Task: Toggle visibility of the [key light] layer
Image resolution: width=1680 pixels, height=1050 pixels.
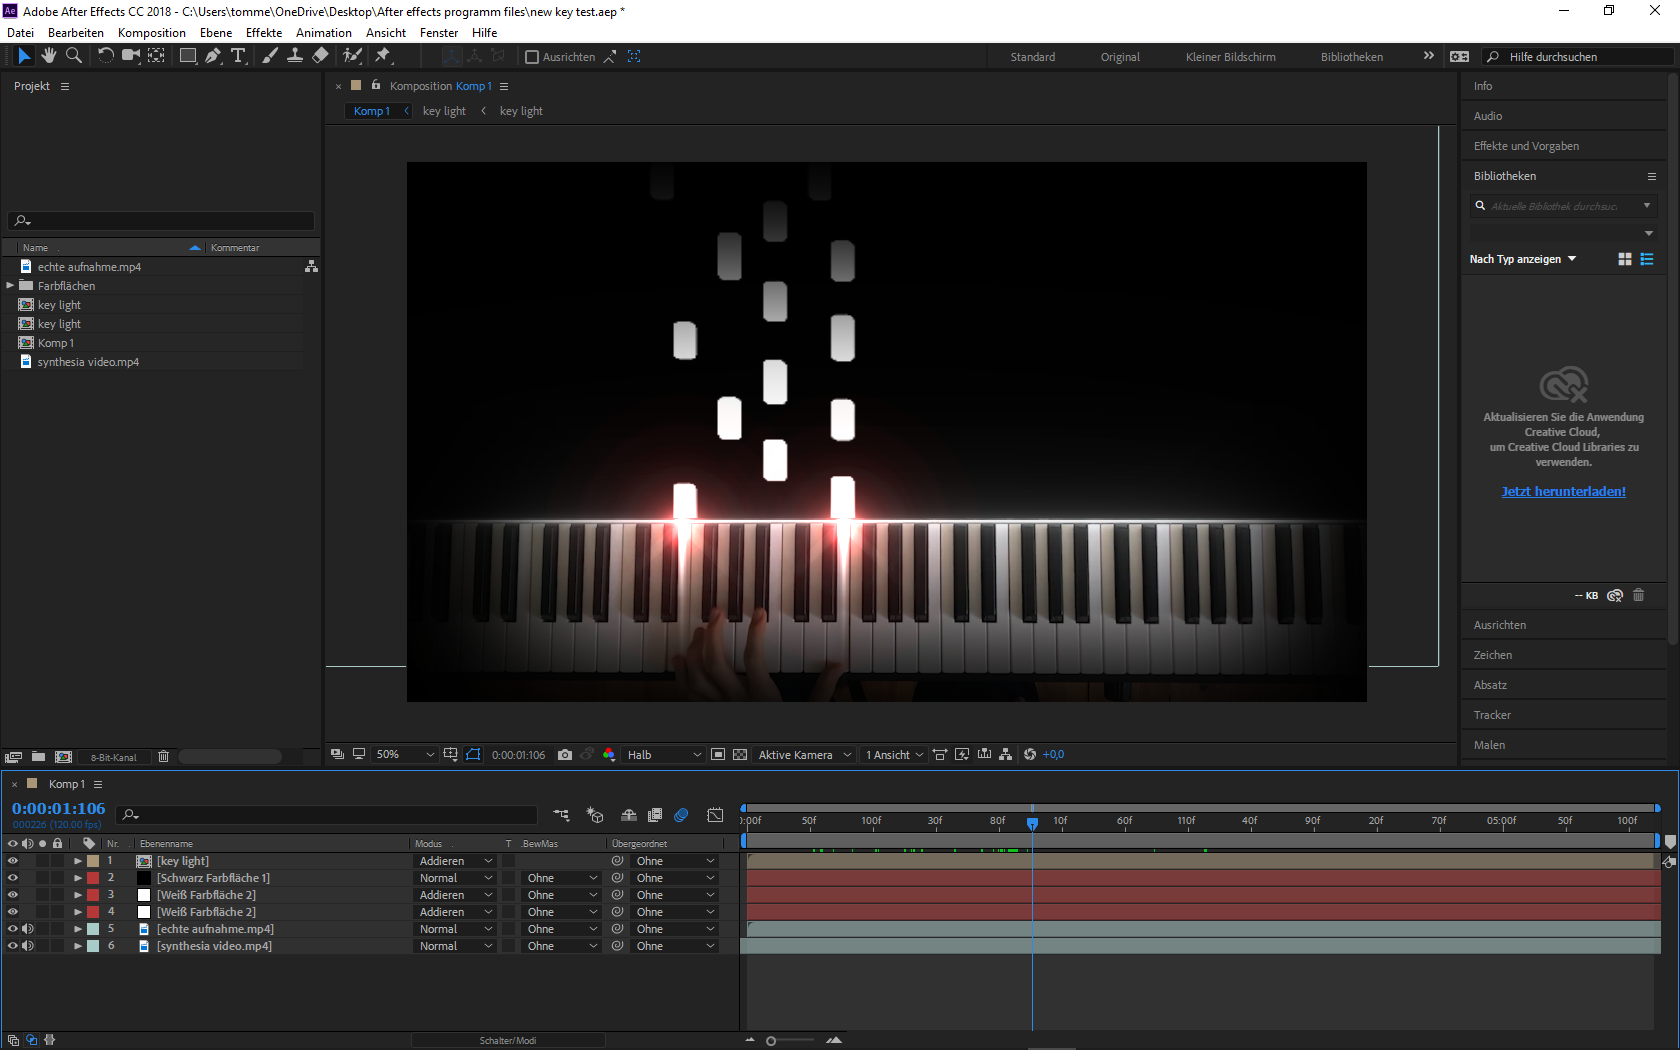Action: (x=13, y=860)
